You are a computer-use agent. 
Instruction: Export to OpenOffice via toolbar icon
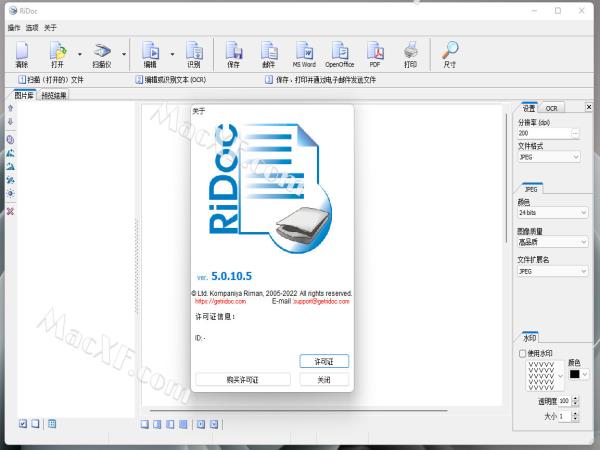pos(339,55)
